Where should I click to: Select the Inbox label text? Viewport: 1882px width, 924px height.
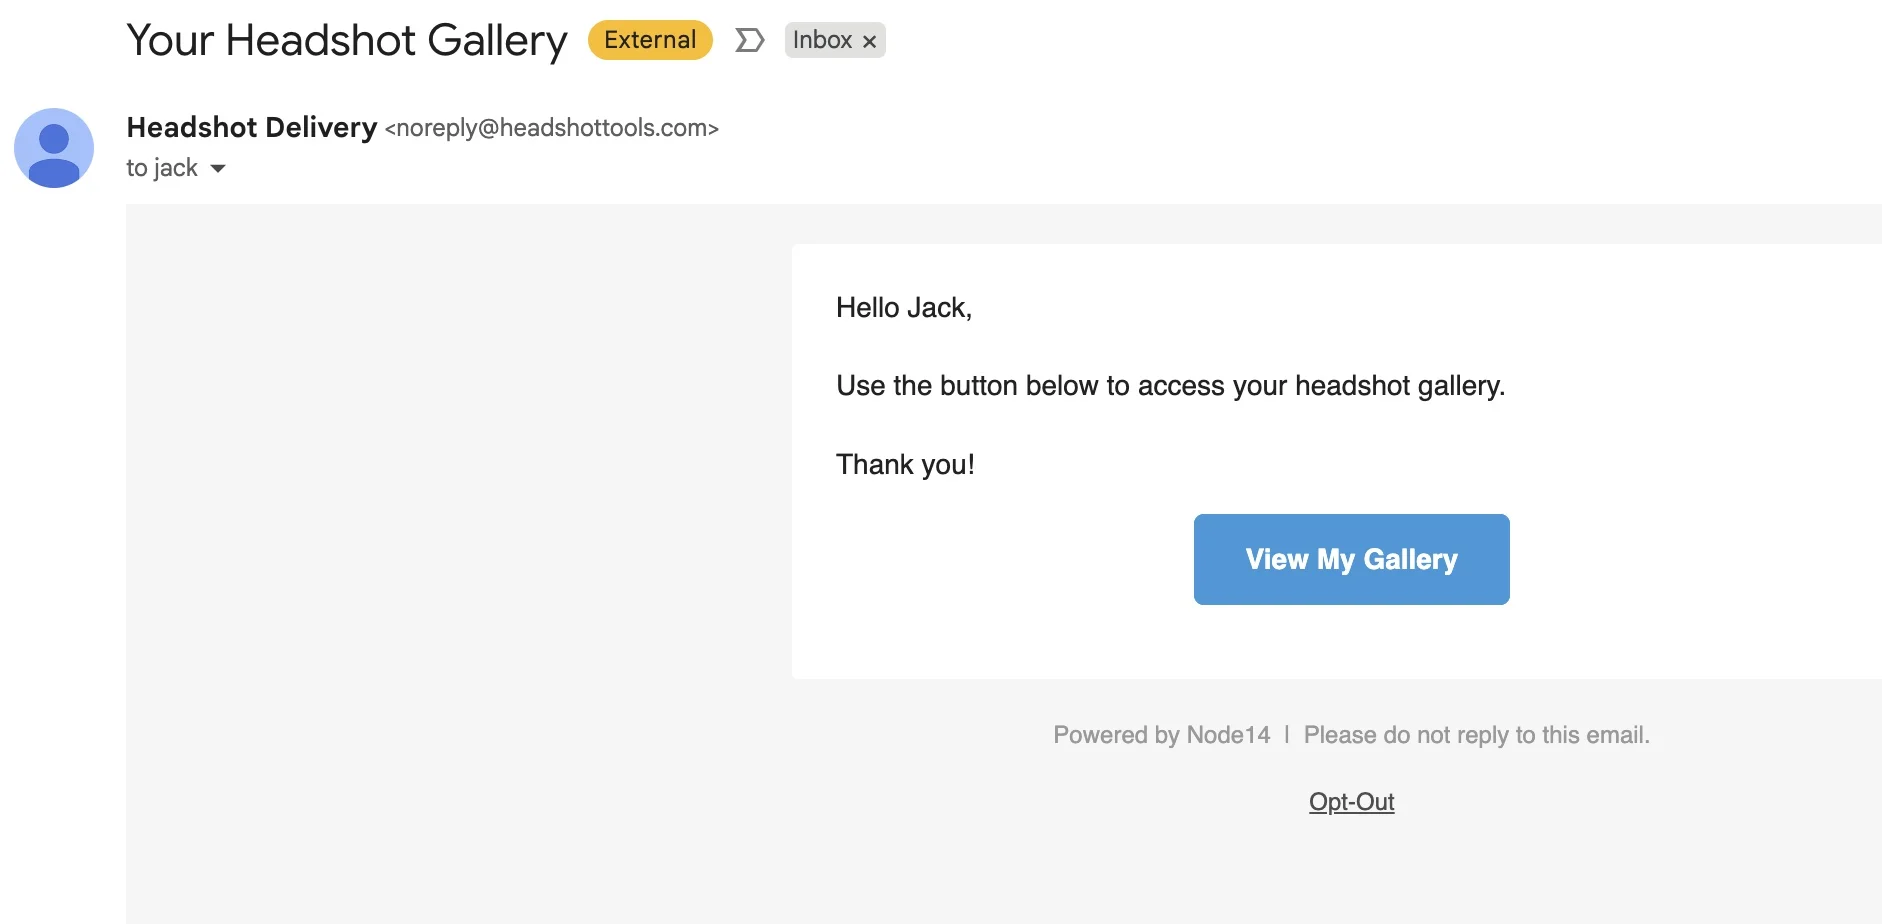pos(822,40)
